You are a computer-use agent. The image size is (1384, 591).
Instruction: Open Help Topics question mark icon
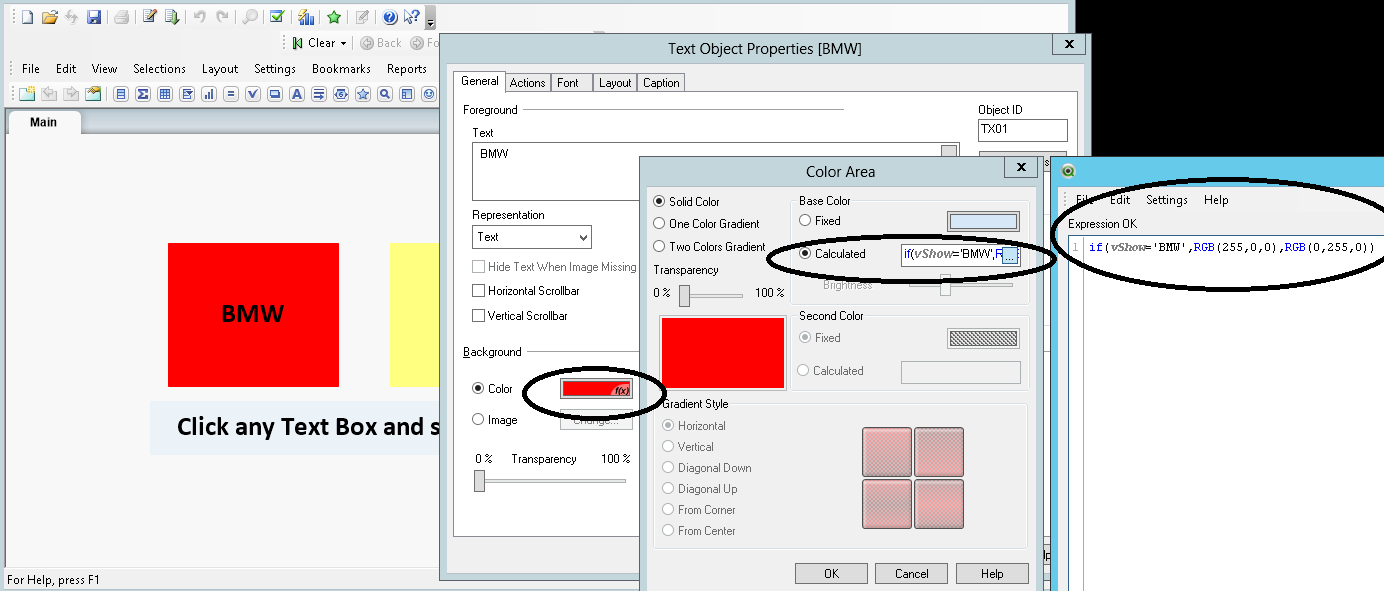pos(390,17)
